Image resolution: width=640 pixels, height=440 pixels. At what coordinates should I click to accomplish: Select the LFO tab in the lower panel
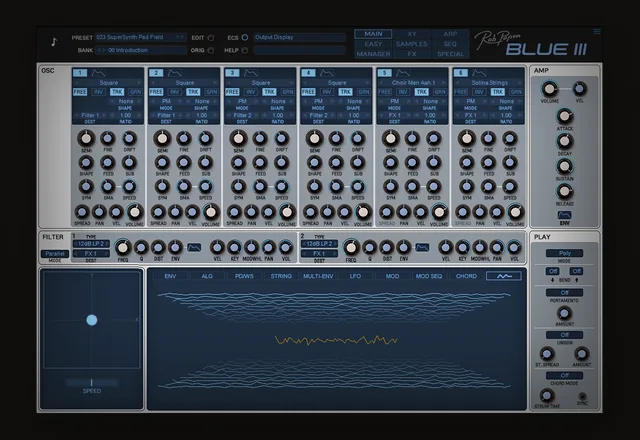pos(355,276)
